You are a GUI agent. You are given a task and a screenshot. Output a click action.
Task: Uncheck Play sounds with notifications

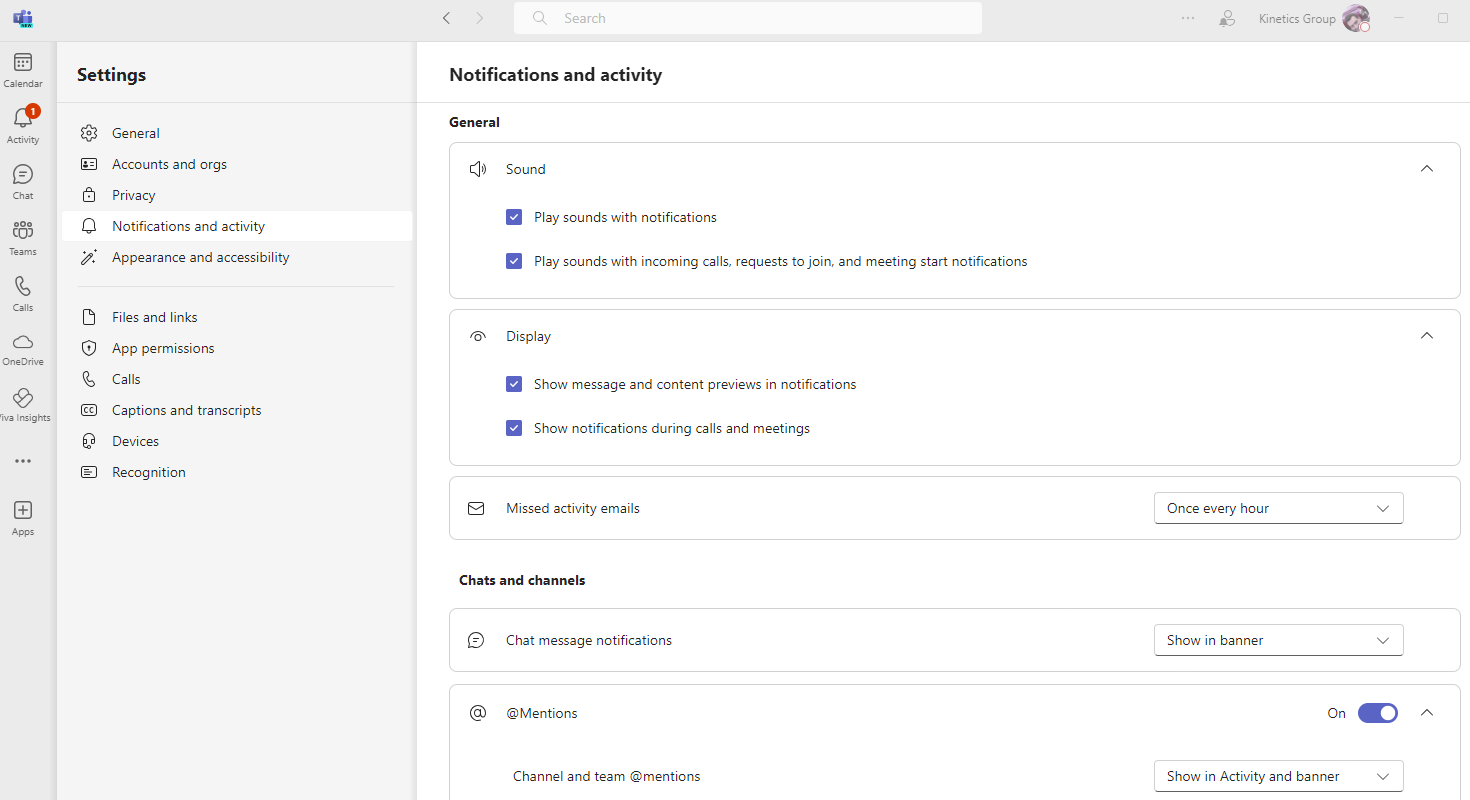tap(514, 217)
